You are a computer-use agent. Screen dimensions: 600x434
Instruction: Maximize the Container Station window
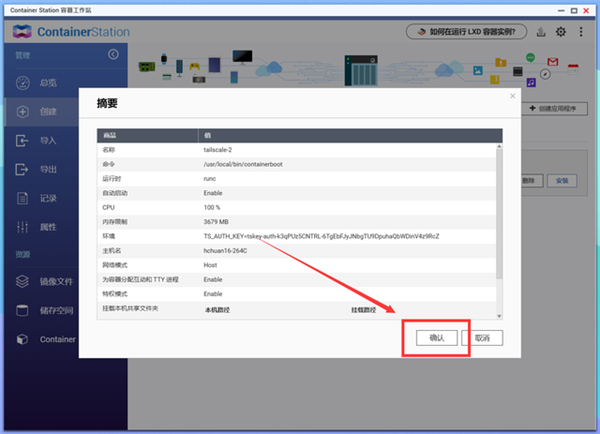coord(574,10)
